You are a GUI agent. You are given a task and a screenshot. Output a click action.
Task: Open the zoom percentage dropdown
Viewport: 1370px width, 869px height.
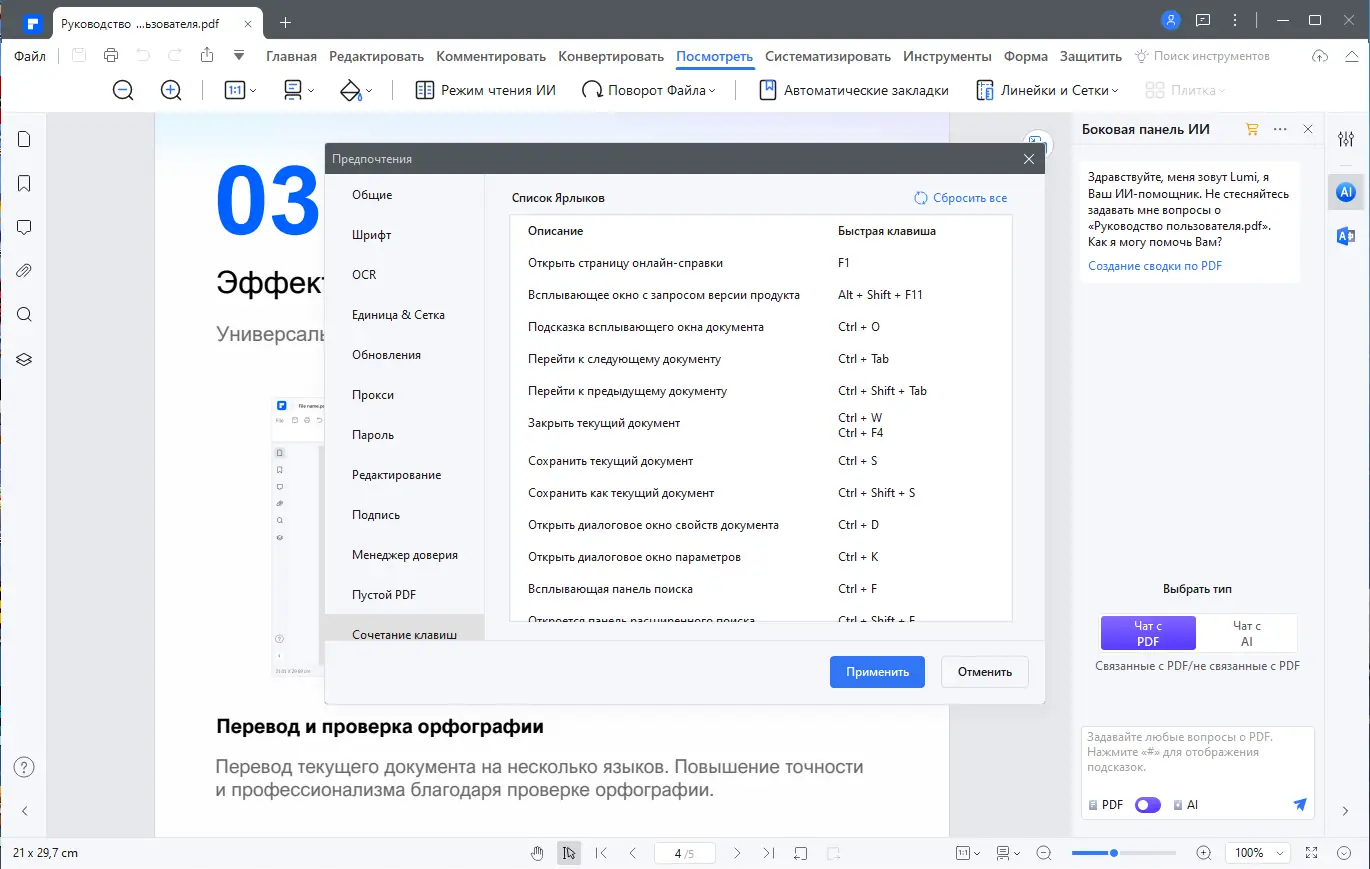click(1257, 852)
